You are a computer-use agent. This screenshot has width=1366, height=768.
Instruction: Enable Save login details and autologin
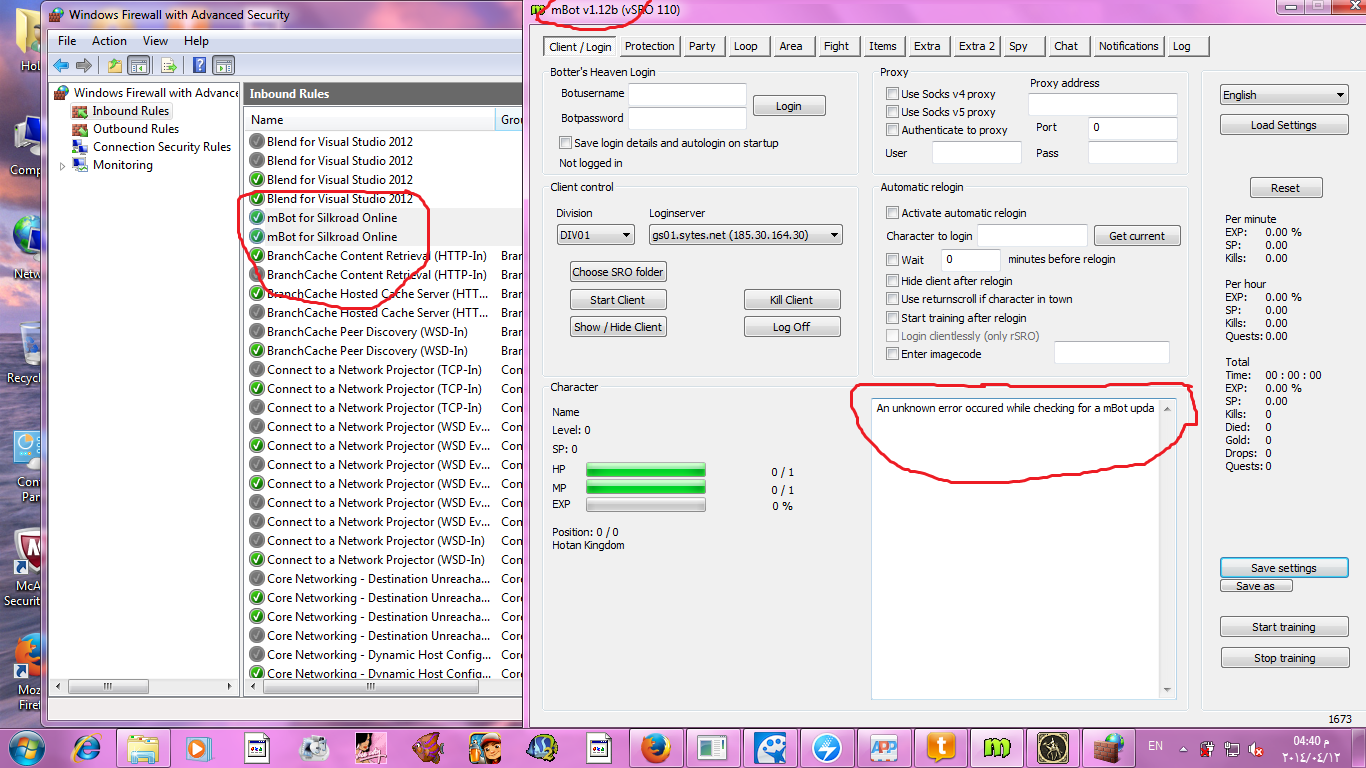coord(566,143)
